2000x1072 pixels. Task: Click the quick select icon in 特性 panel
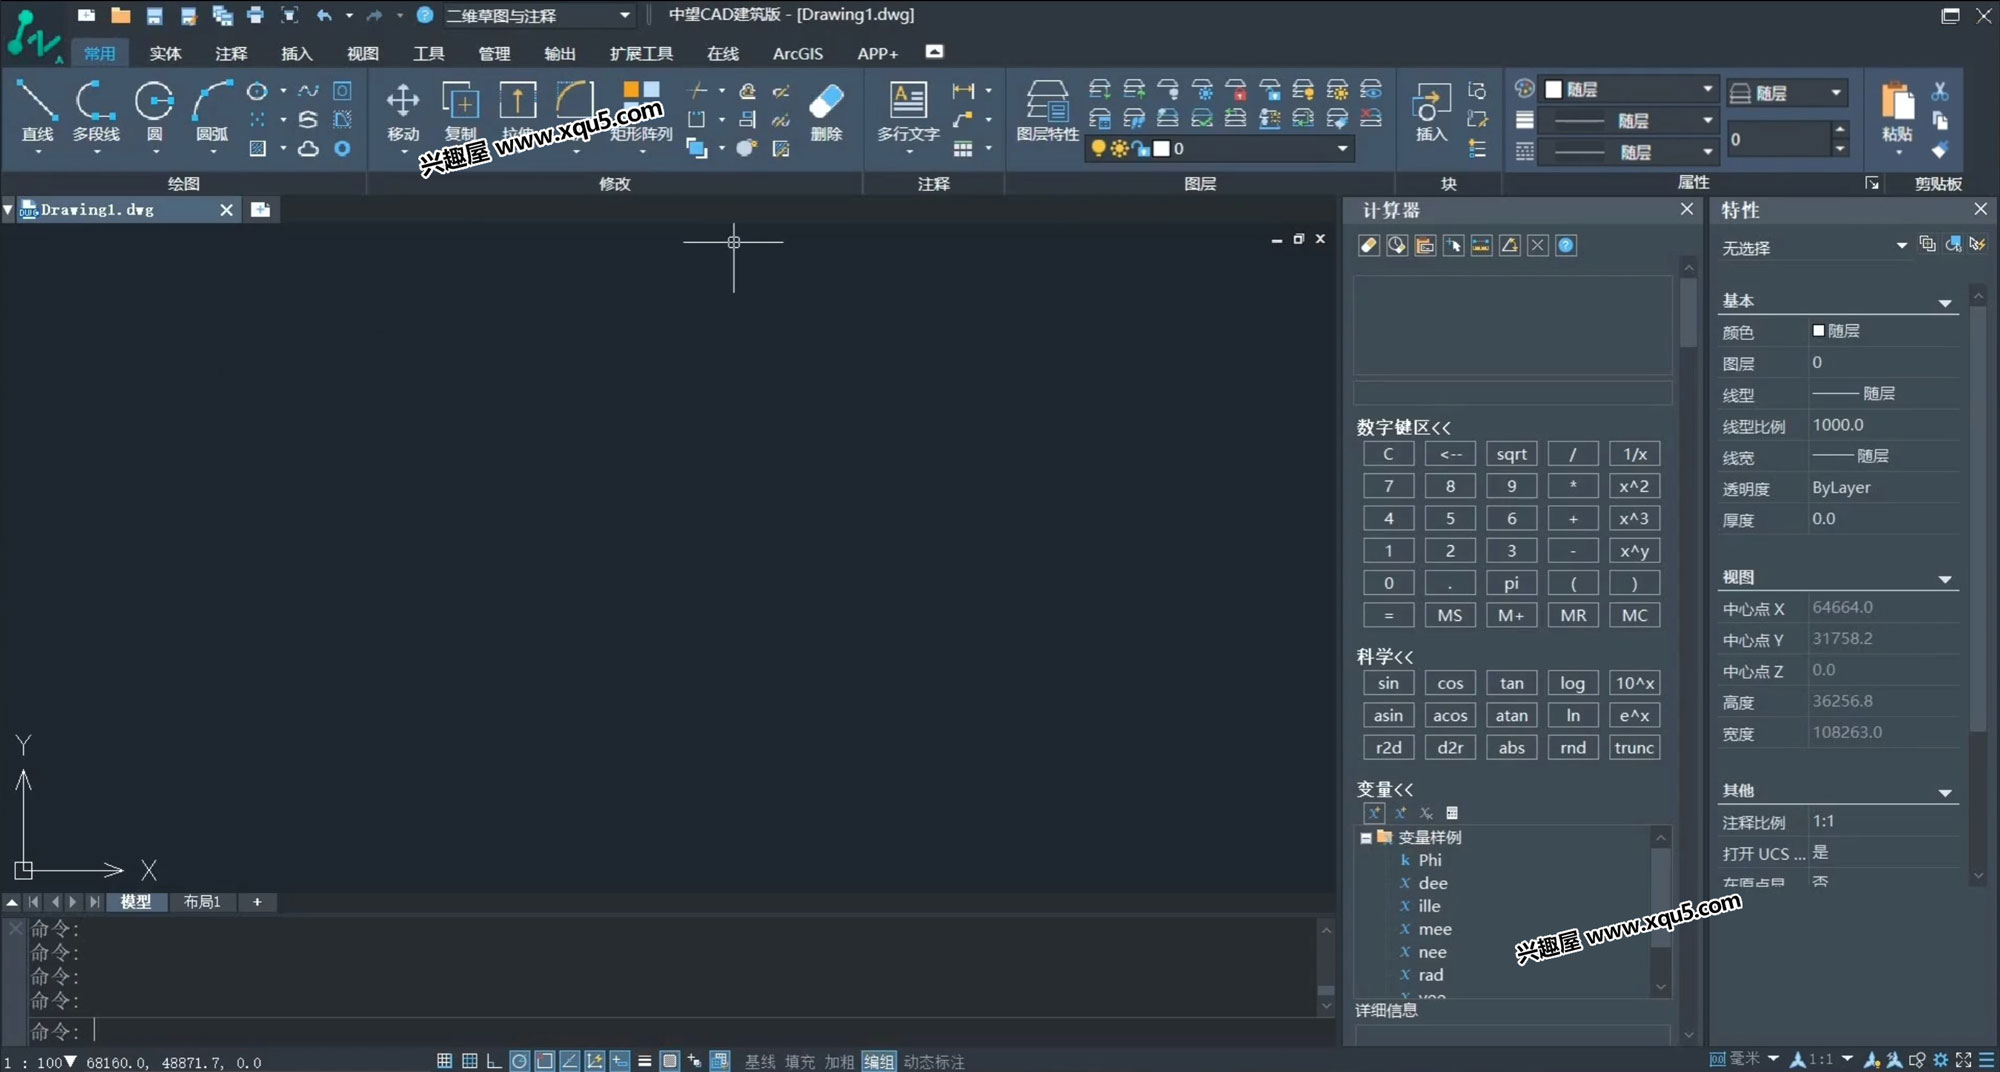click(x=1977, y=244)
